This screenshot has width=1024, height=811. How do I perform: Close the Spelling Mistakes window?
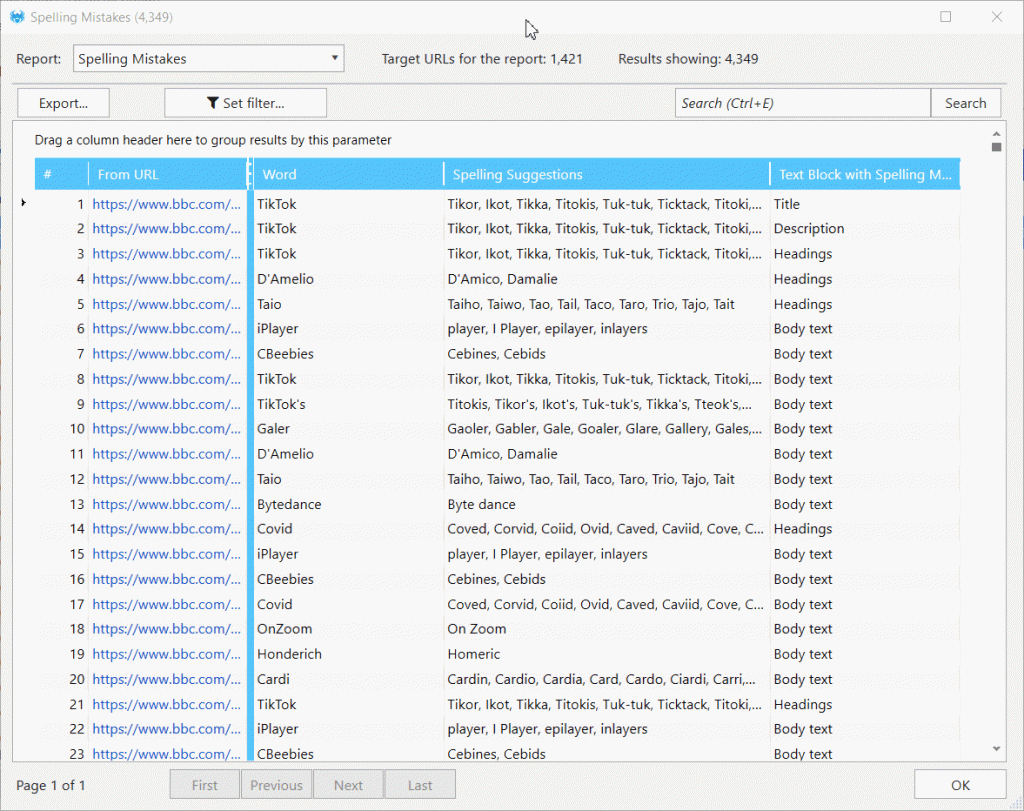tap(997, 17)
